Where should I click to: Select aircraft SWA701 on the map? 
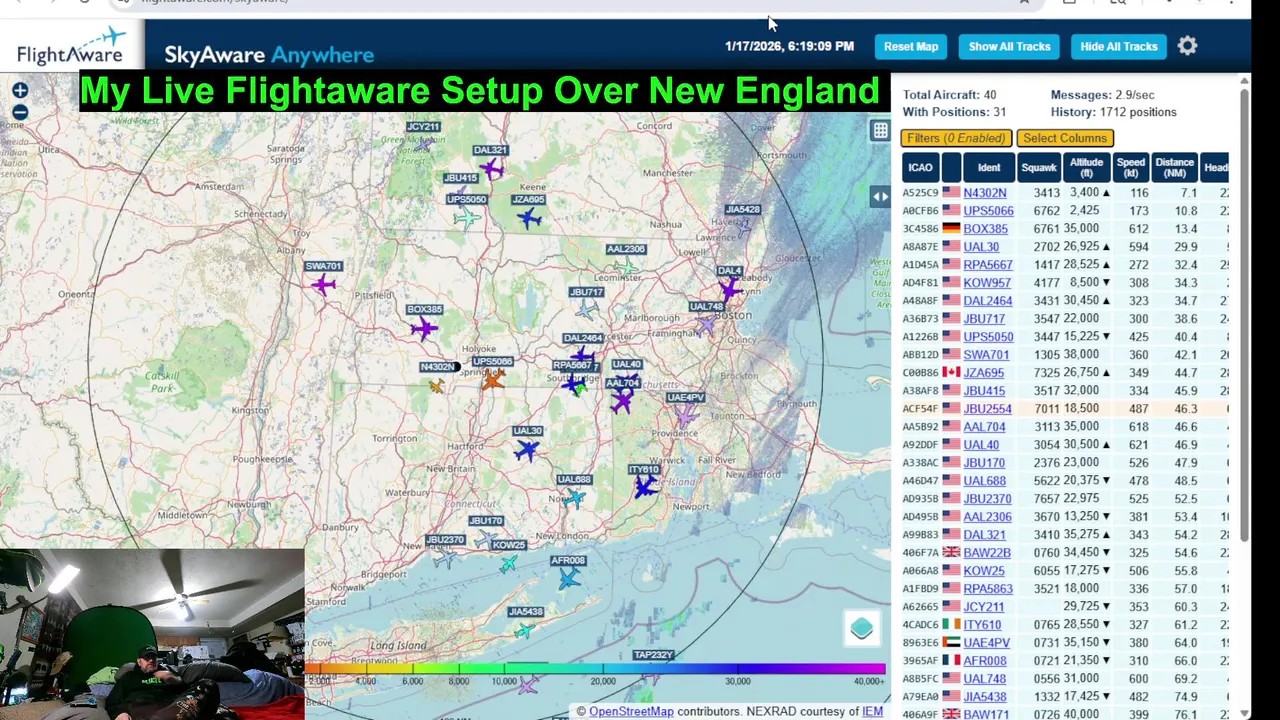[x=323, y=285]
